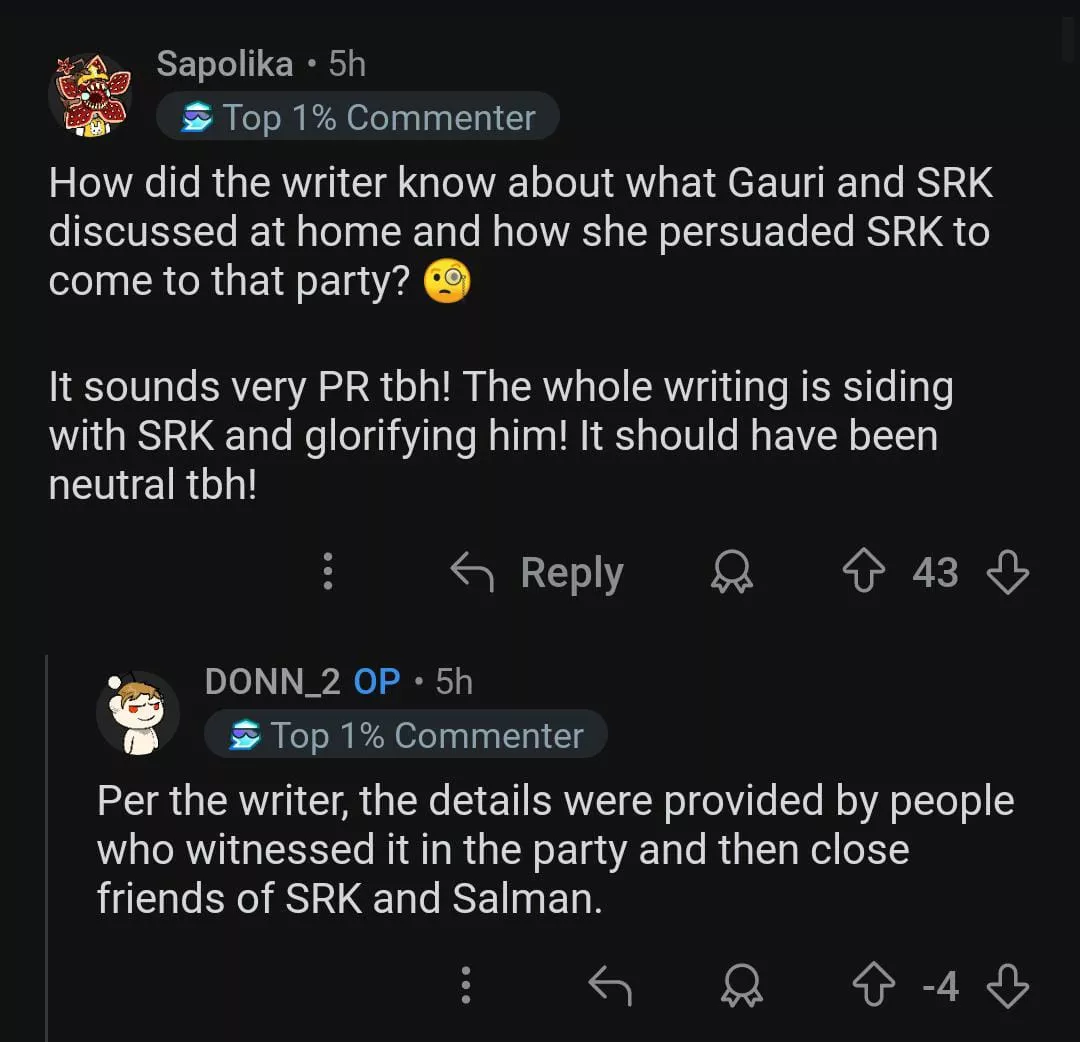Open three-dot options menu on DONN_2's reply

coord(465,987)
